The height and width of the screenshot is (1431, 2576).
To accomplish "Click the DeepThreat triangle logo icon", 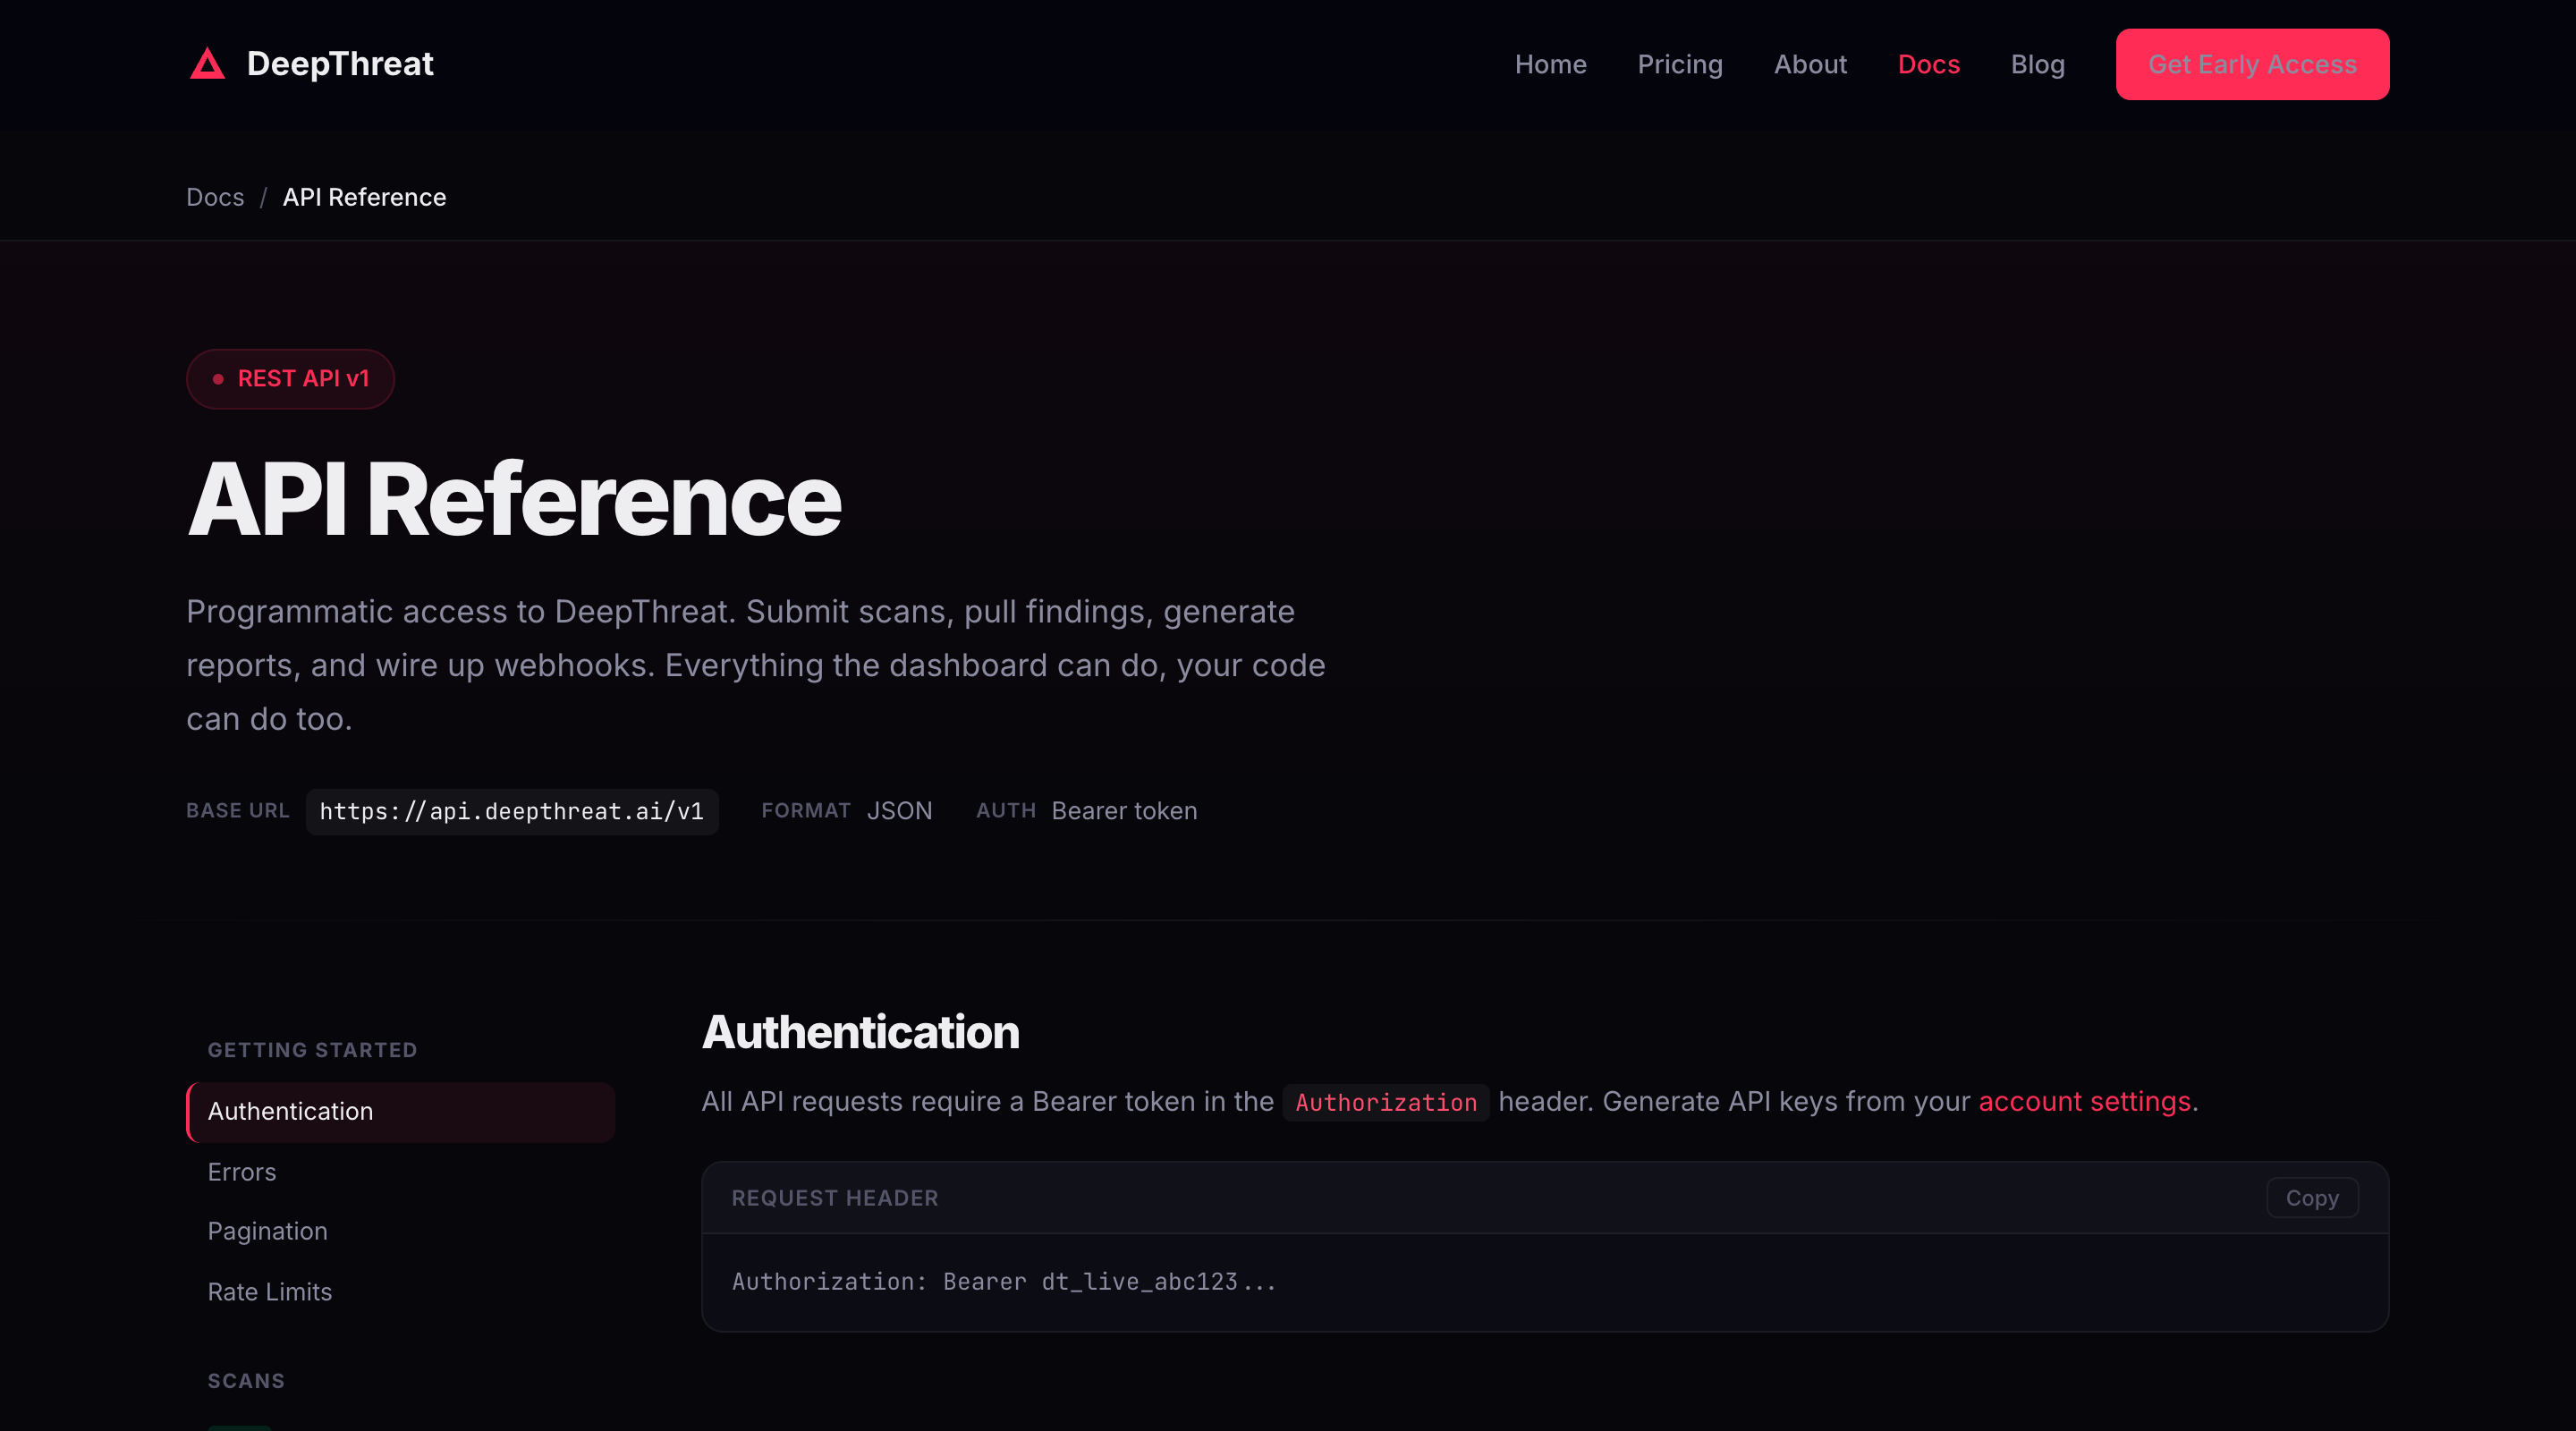I will pos(207,64).
